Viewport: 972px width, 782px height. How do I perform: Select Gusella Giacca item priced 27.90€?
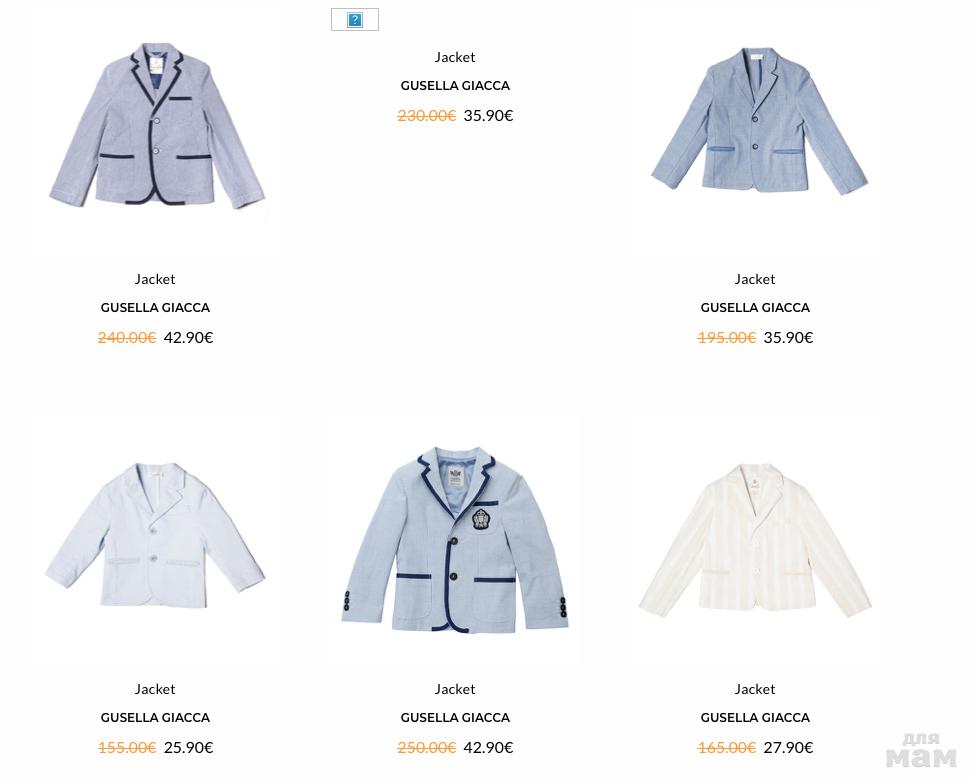coord(755,718)
